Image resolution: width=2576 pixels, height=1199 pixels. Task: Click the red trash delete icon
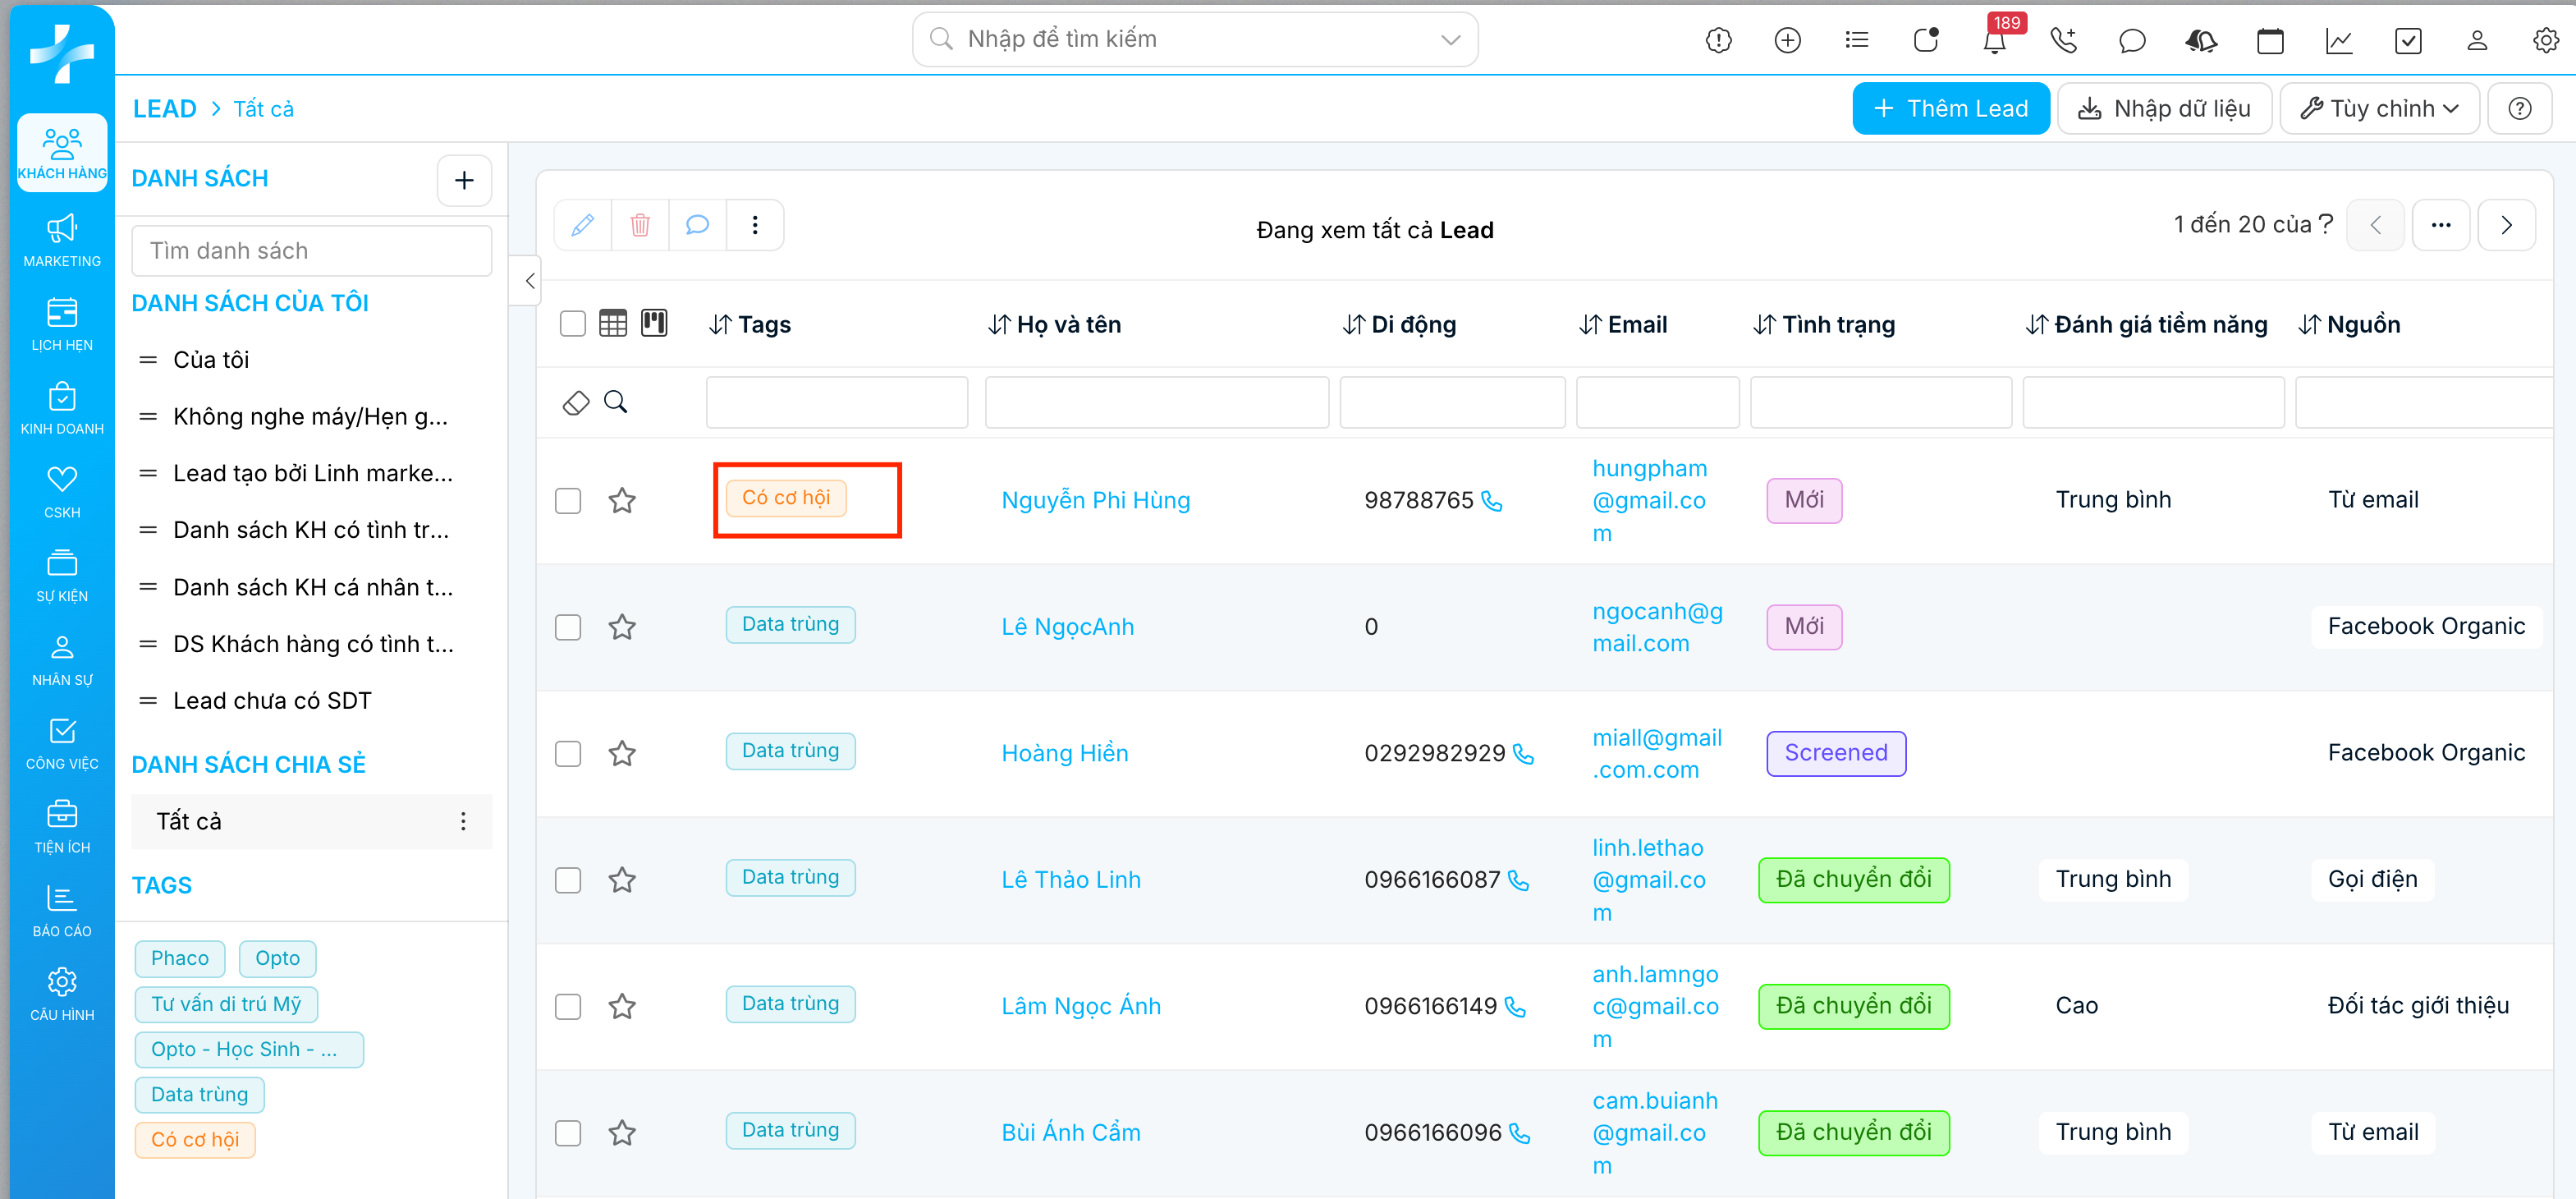(640, 225)
